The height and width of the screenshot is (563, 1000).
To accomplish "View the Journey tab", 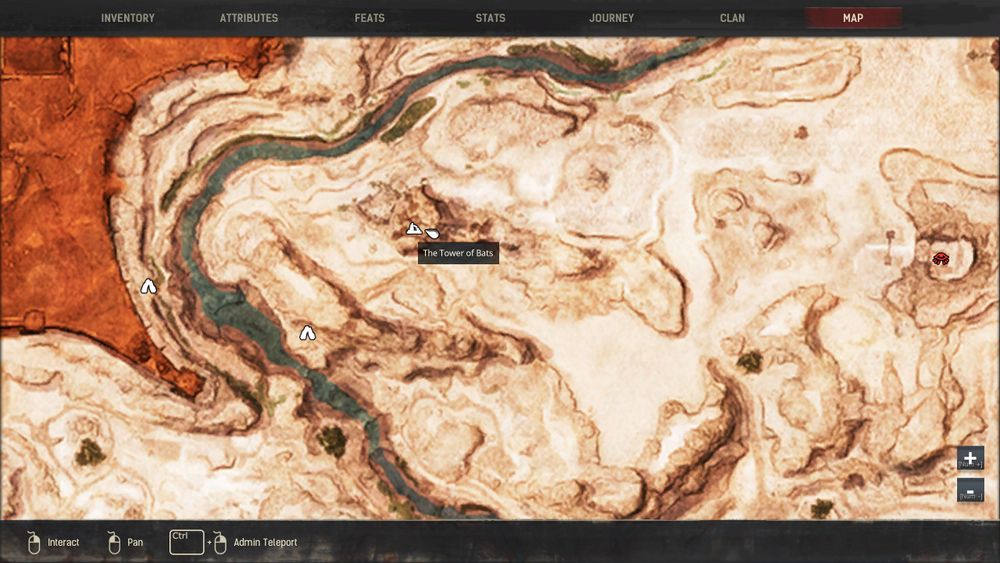I will (x=611, y=18).
